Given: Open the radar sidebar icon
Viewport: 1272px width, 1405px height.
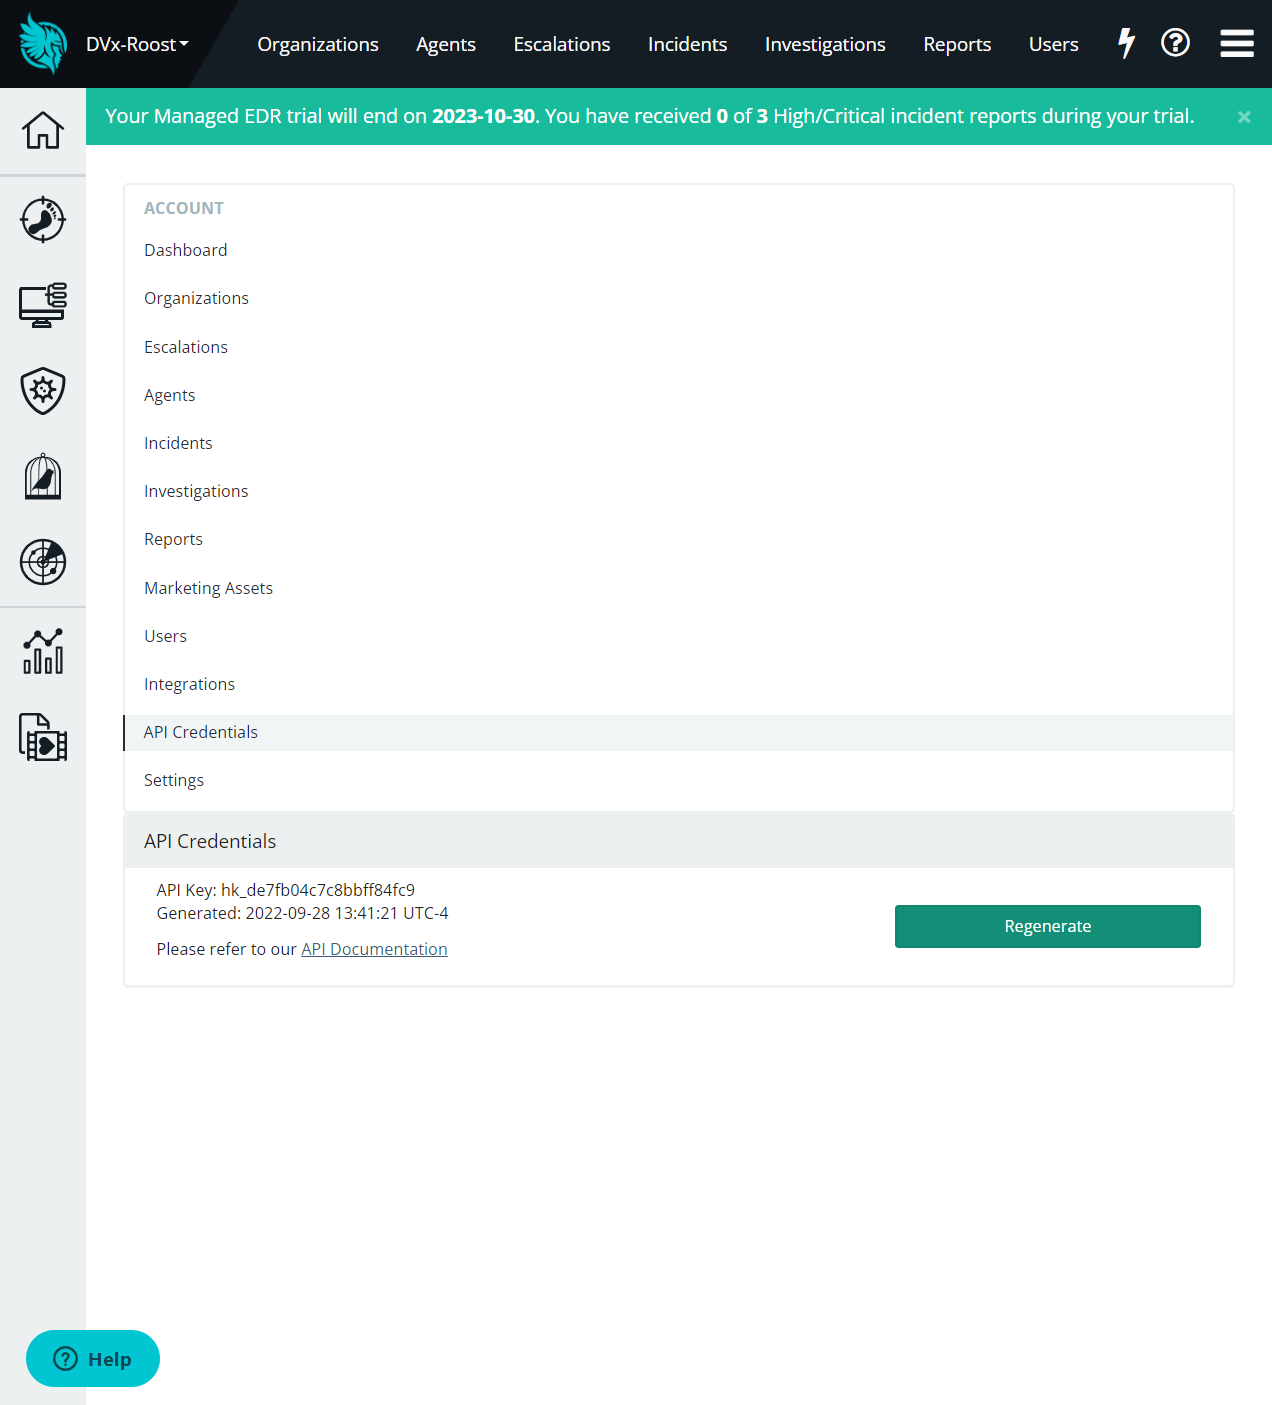Looking at the screenshot, I should coord(43,562).
